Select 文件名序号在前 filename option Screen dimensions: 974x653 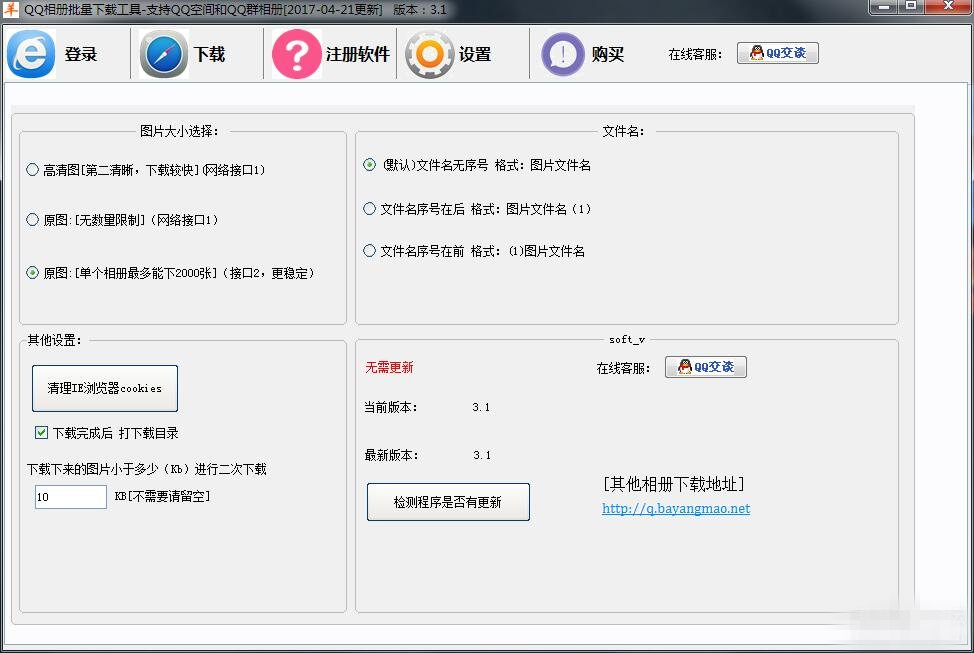(x=474, y=251)
